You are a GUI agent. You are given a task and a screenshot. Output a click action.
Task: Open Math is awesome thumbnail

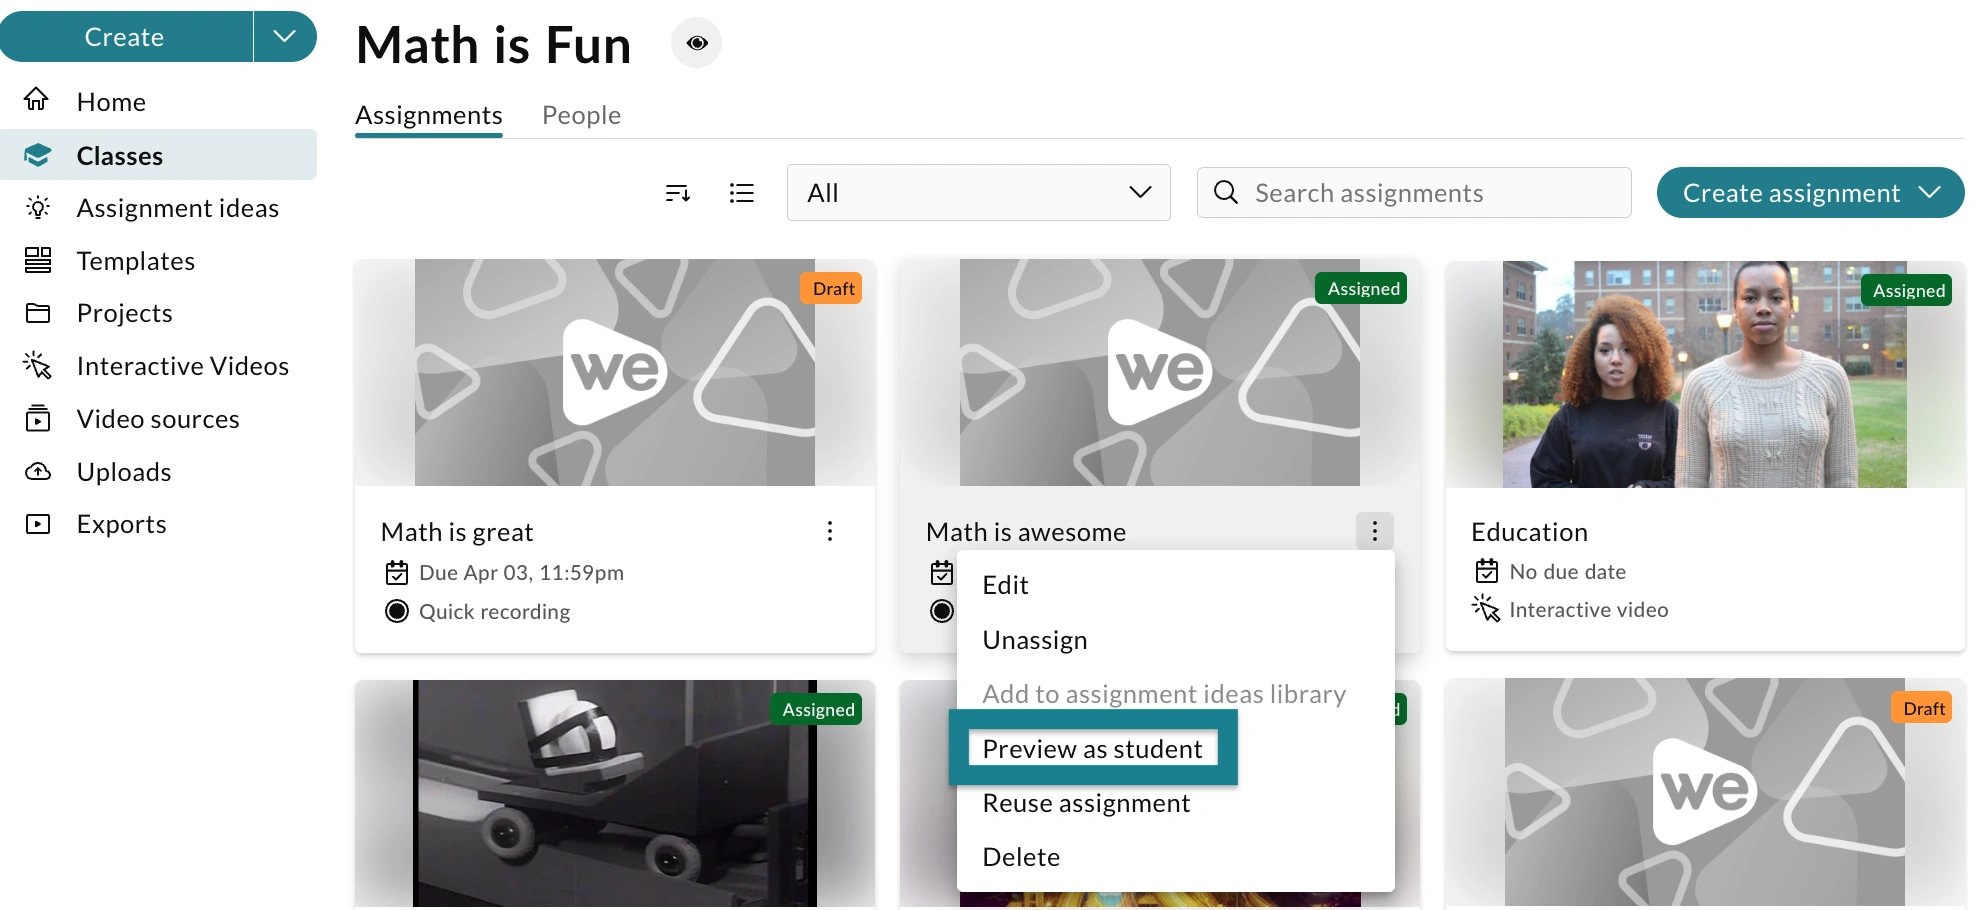click(x=1160, y=373)
